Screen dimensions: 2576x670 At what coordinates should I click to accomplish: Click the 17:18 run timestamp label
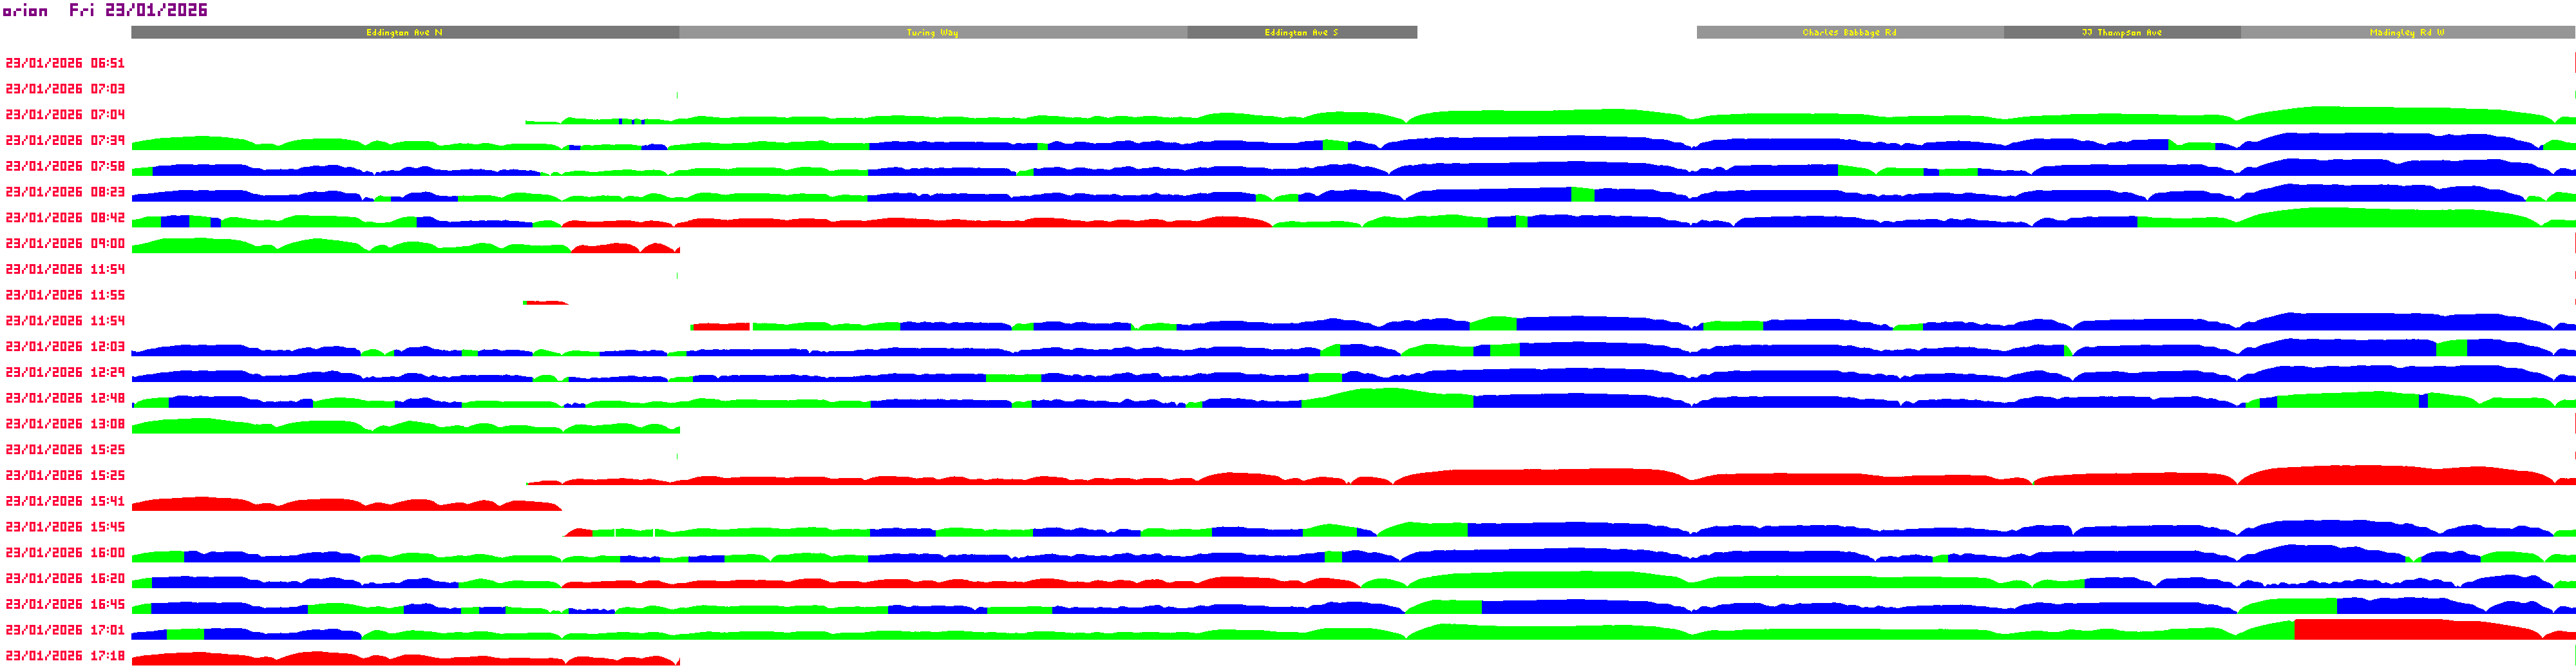point(65,656)
